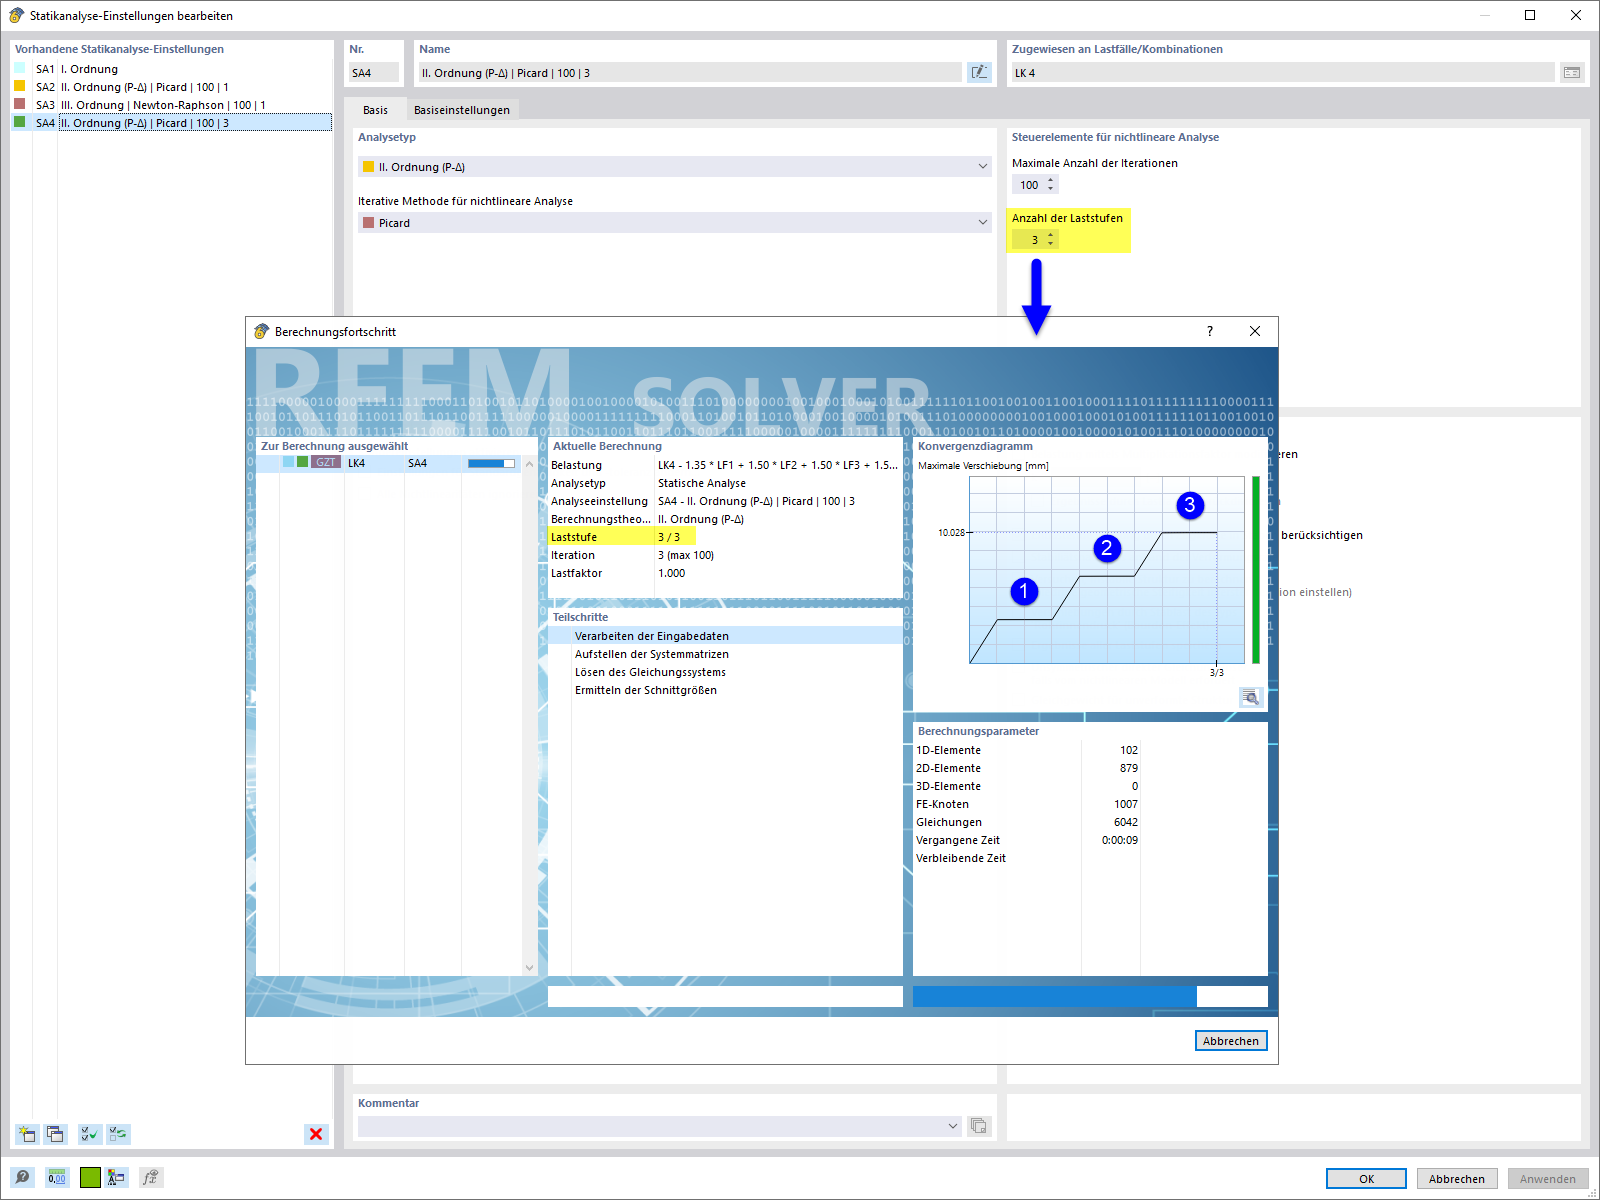Increase Maximale Anzahl der Iterationen

(x=1051, y=180)
